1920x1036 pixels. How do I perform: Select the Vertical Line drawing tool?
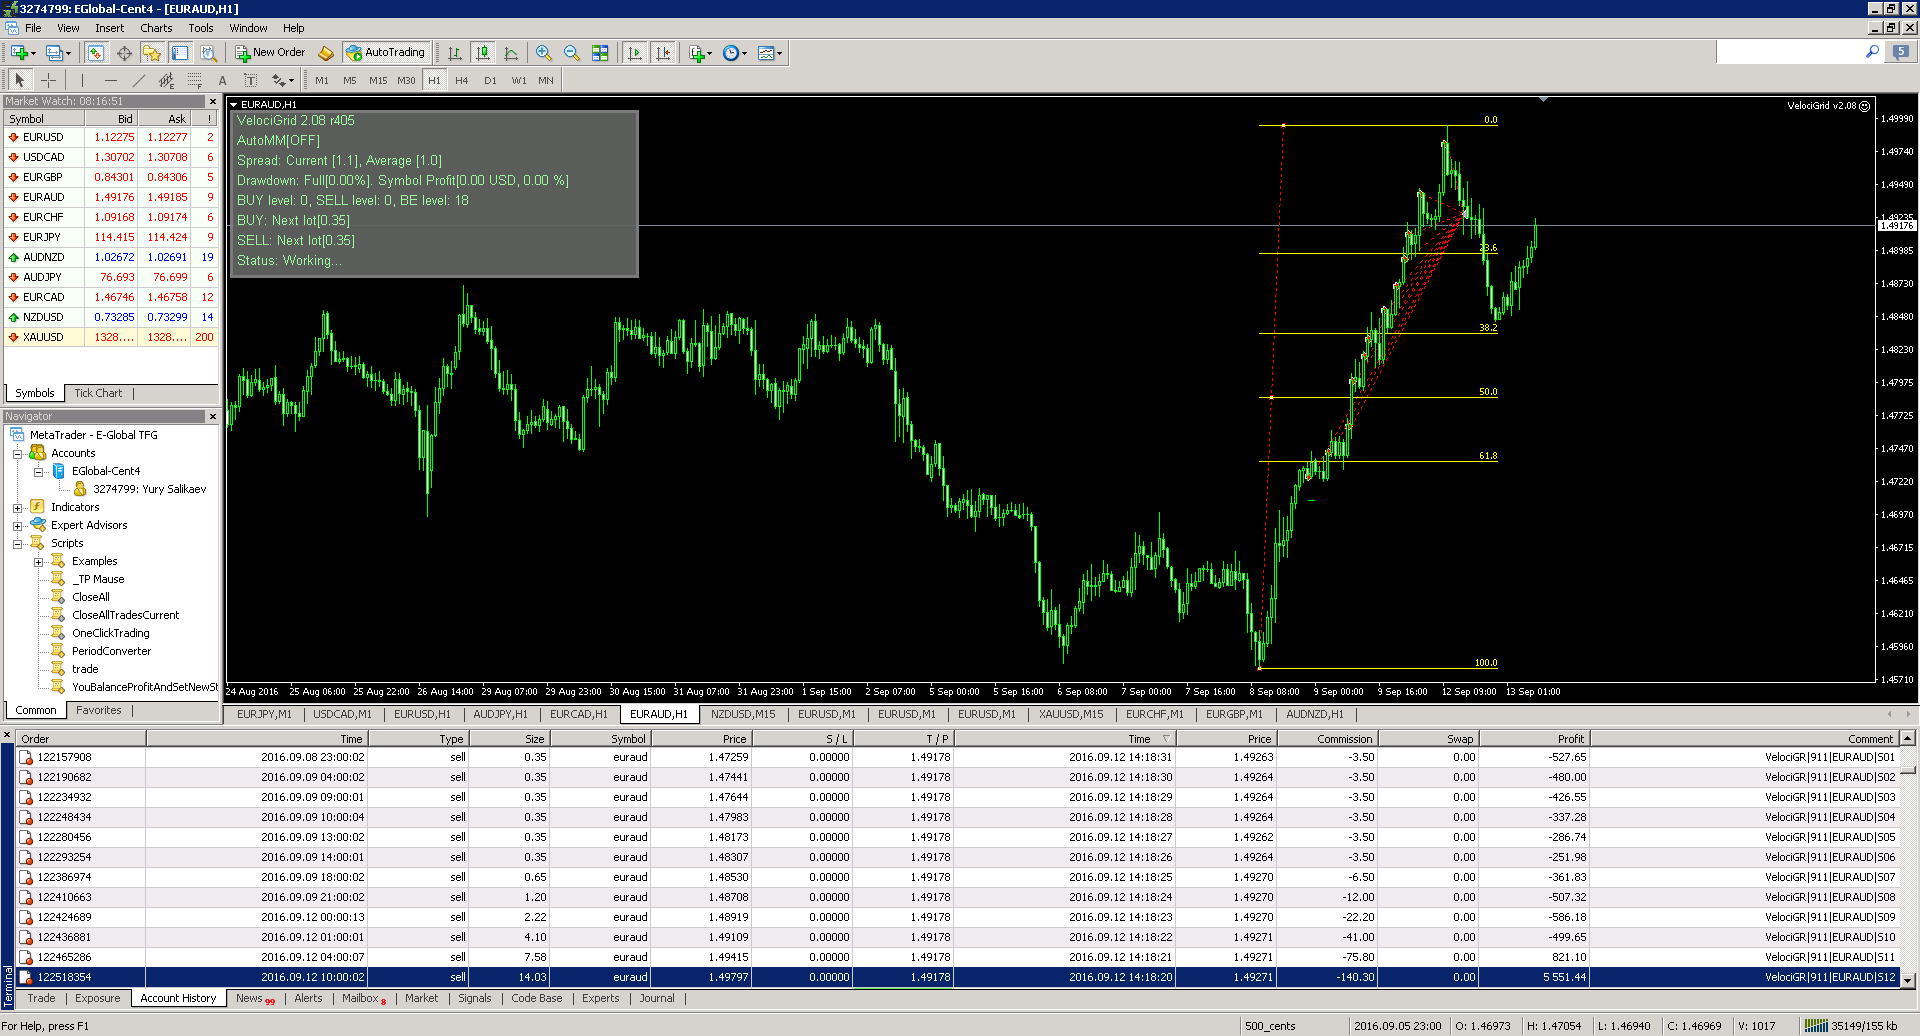[82, 80]
